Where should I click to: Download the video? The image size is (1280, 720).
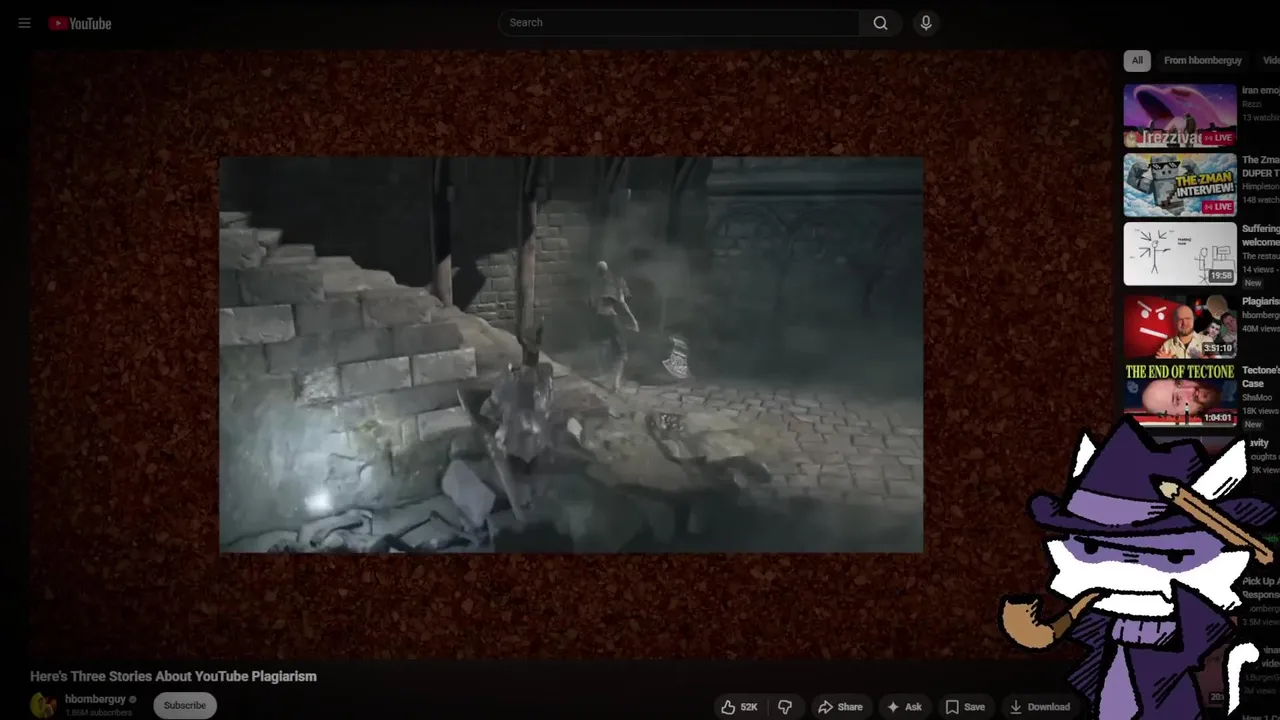point(1040,707)
